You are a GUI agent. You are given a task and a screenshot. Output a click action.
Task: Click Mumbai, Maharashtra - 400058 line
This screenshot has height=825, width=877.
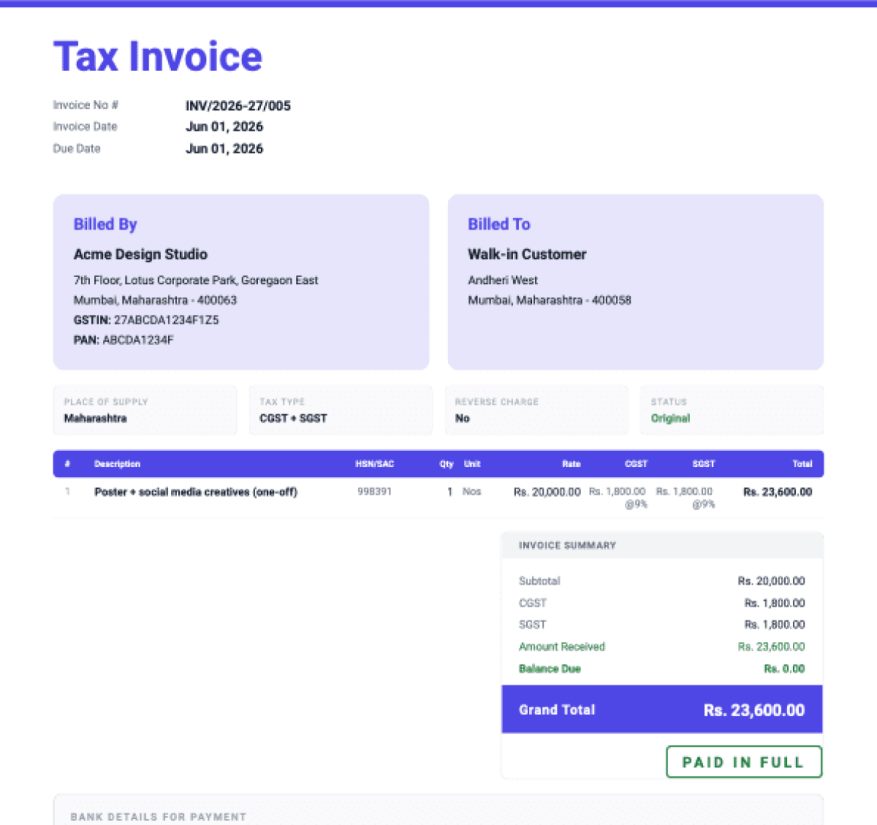click(549, 300)
